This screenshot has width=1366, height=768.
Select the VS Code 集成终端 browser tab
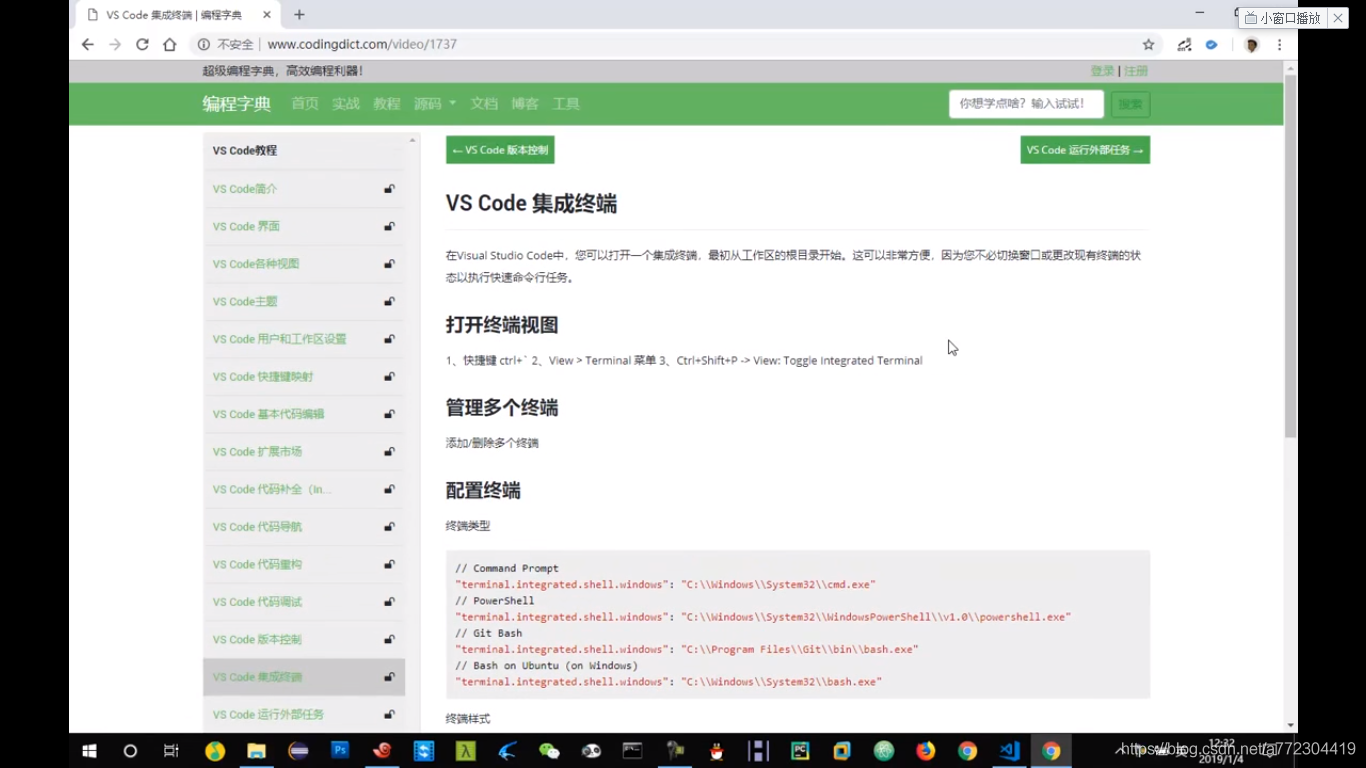point(179,15)
